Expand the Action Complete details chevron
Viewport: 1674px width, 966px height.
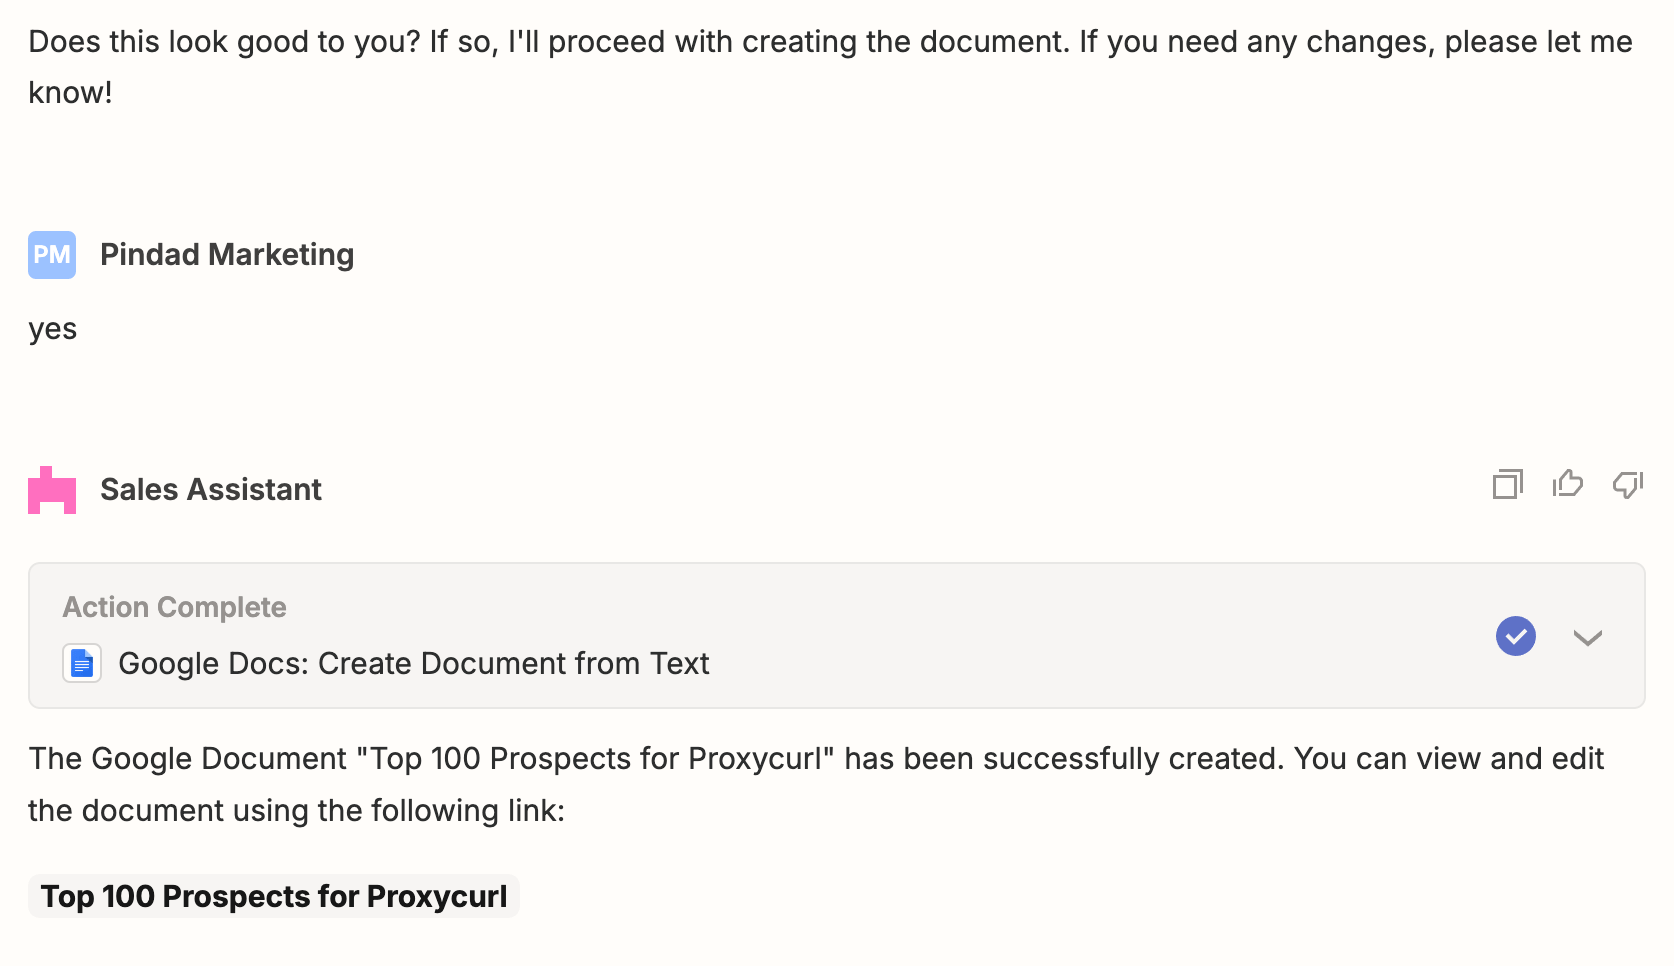pos(1588,637)
